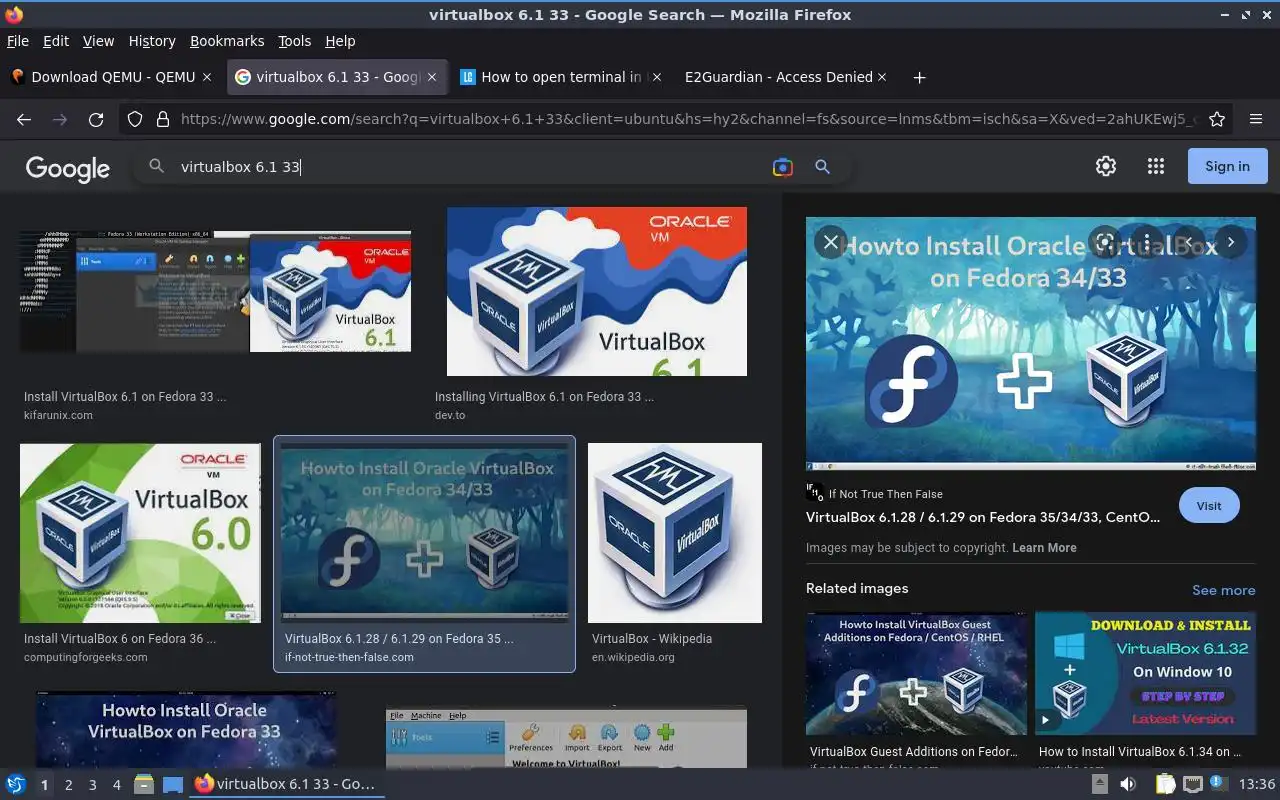1280x800 pixels.
Task: Click the large Fedora 34/33 preview image
Action: (x=1031, y=344)
